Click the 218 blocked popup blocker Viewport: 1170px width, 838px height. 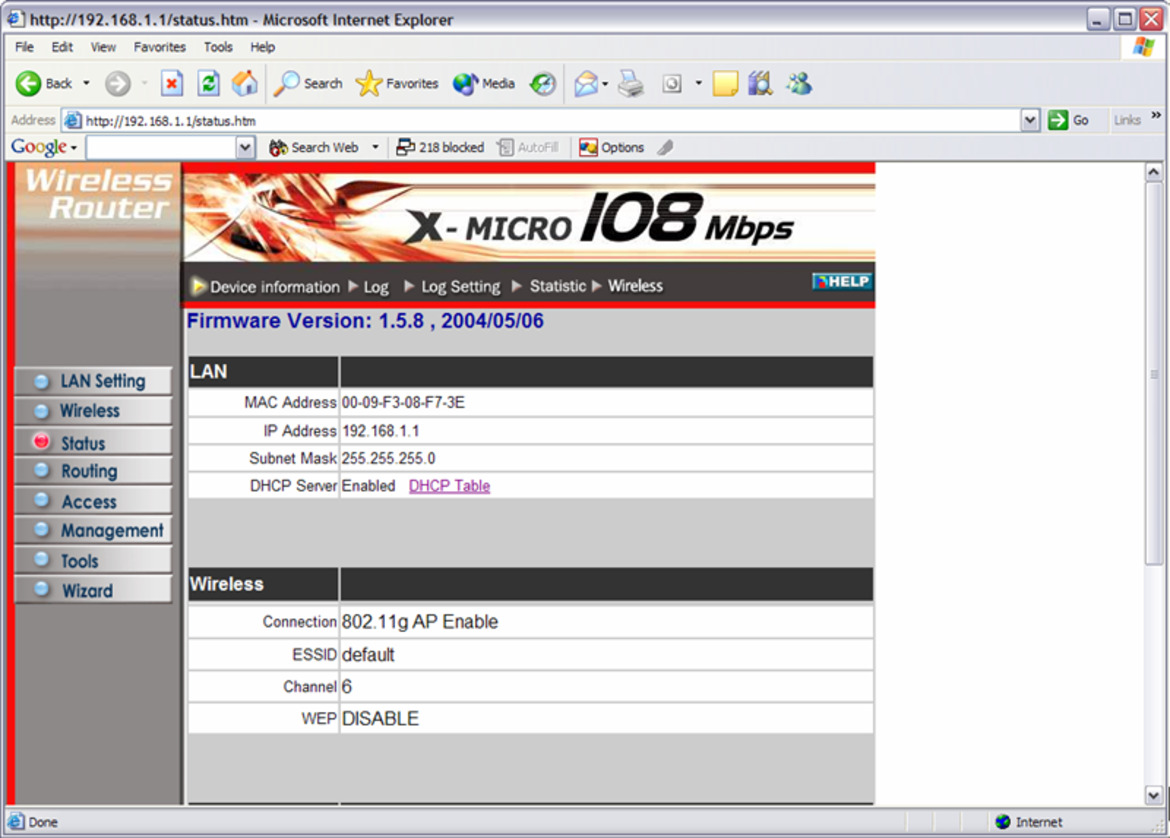point(440,148)
